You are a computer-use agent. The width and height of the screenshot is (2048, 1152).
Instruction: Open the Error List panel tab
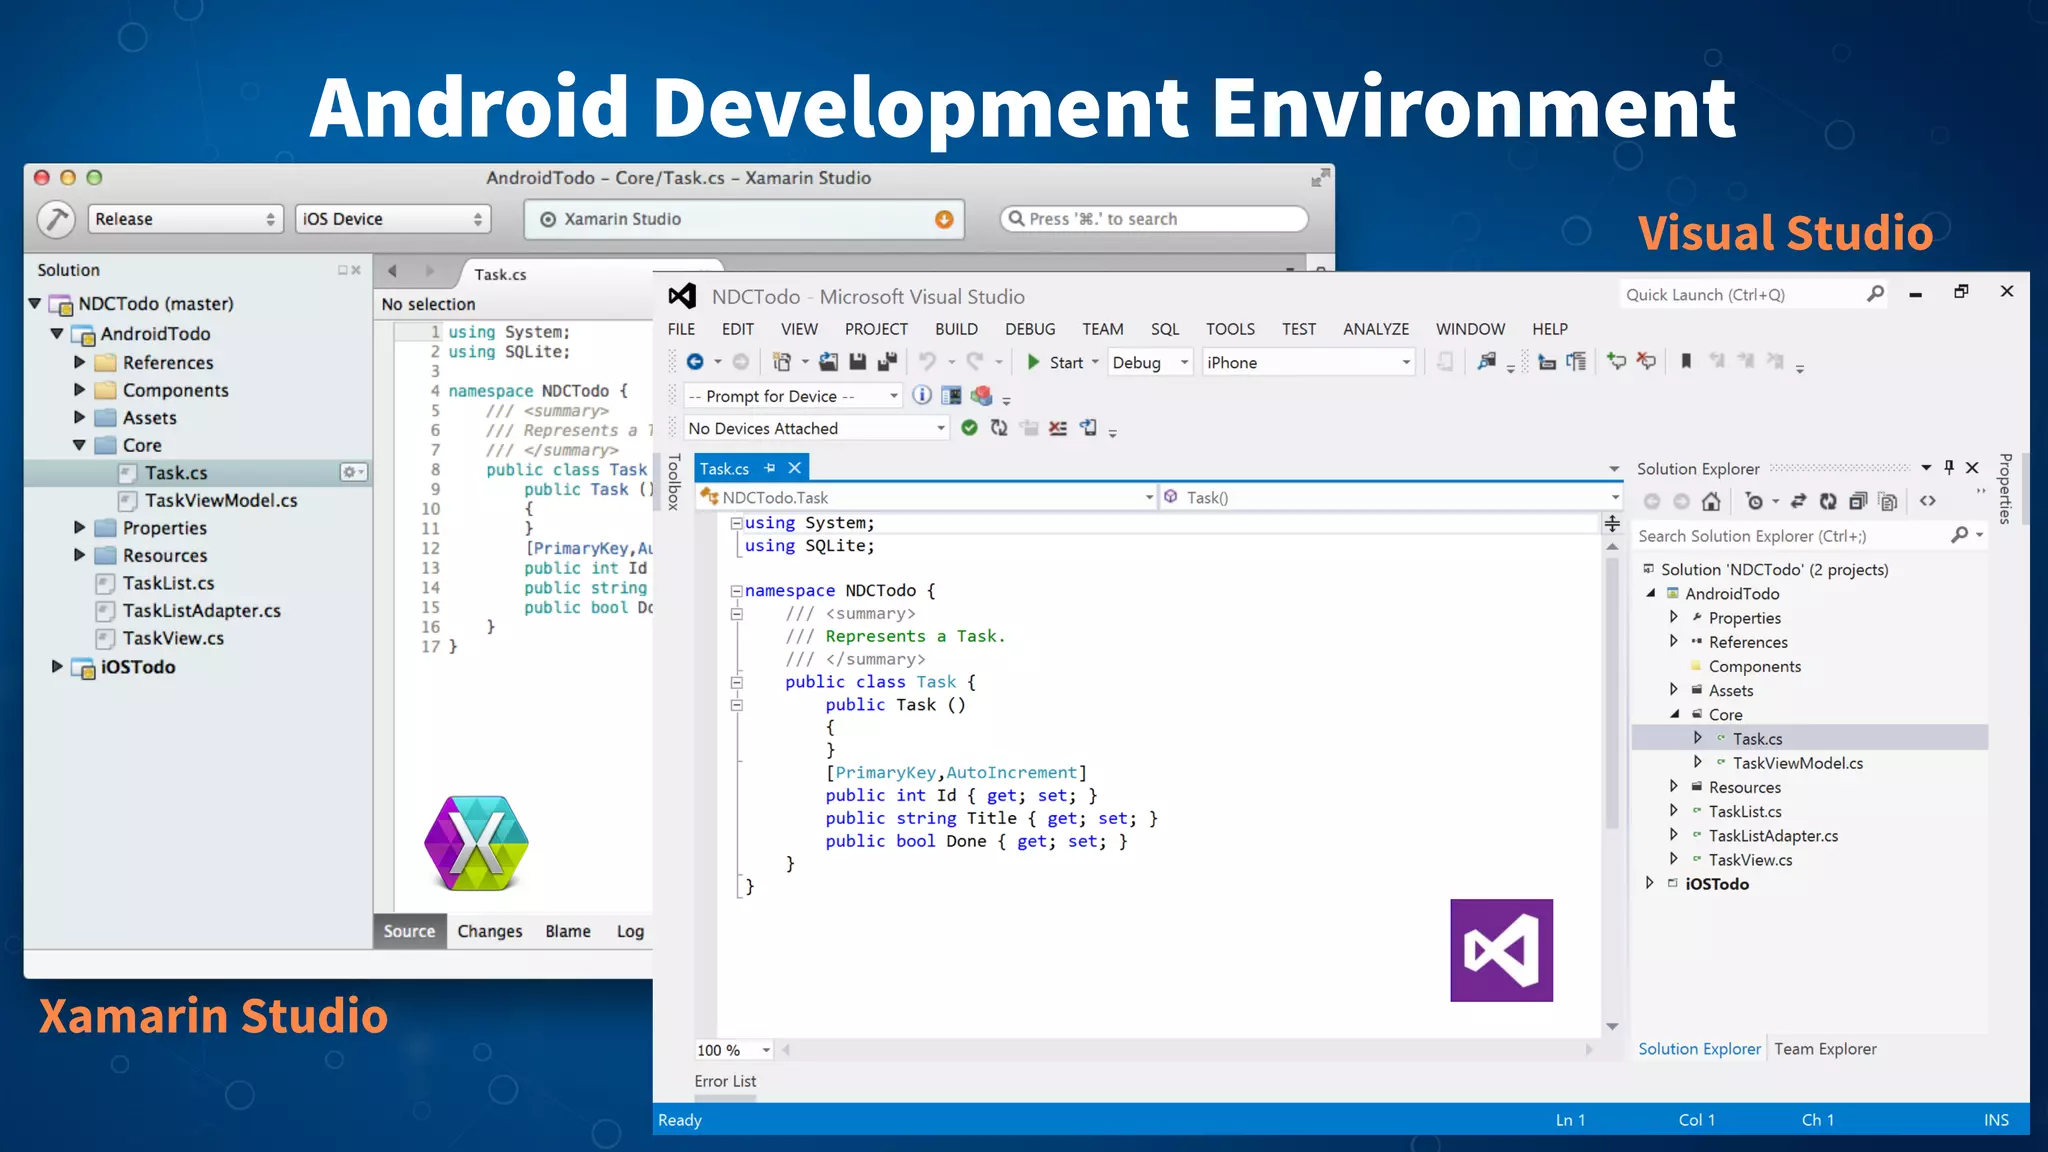coord(725,1081)
